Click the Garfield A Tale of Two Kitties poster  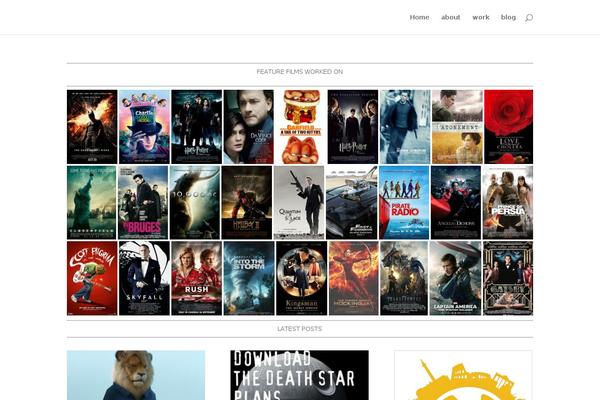tap(301, 127)
